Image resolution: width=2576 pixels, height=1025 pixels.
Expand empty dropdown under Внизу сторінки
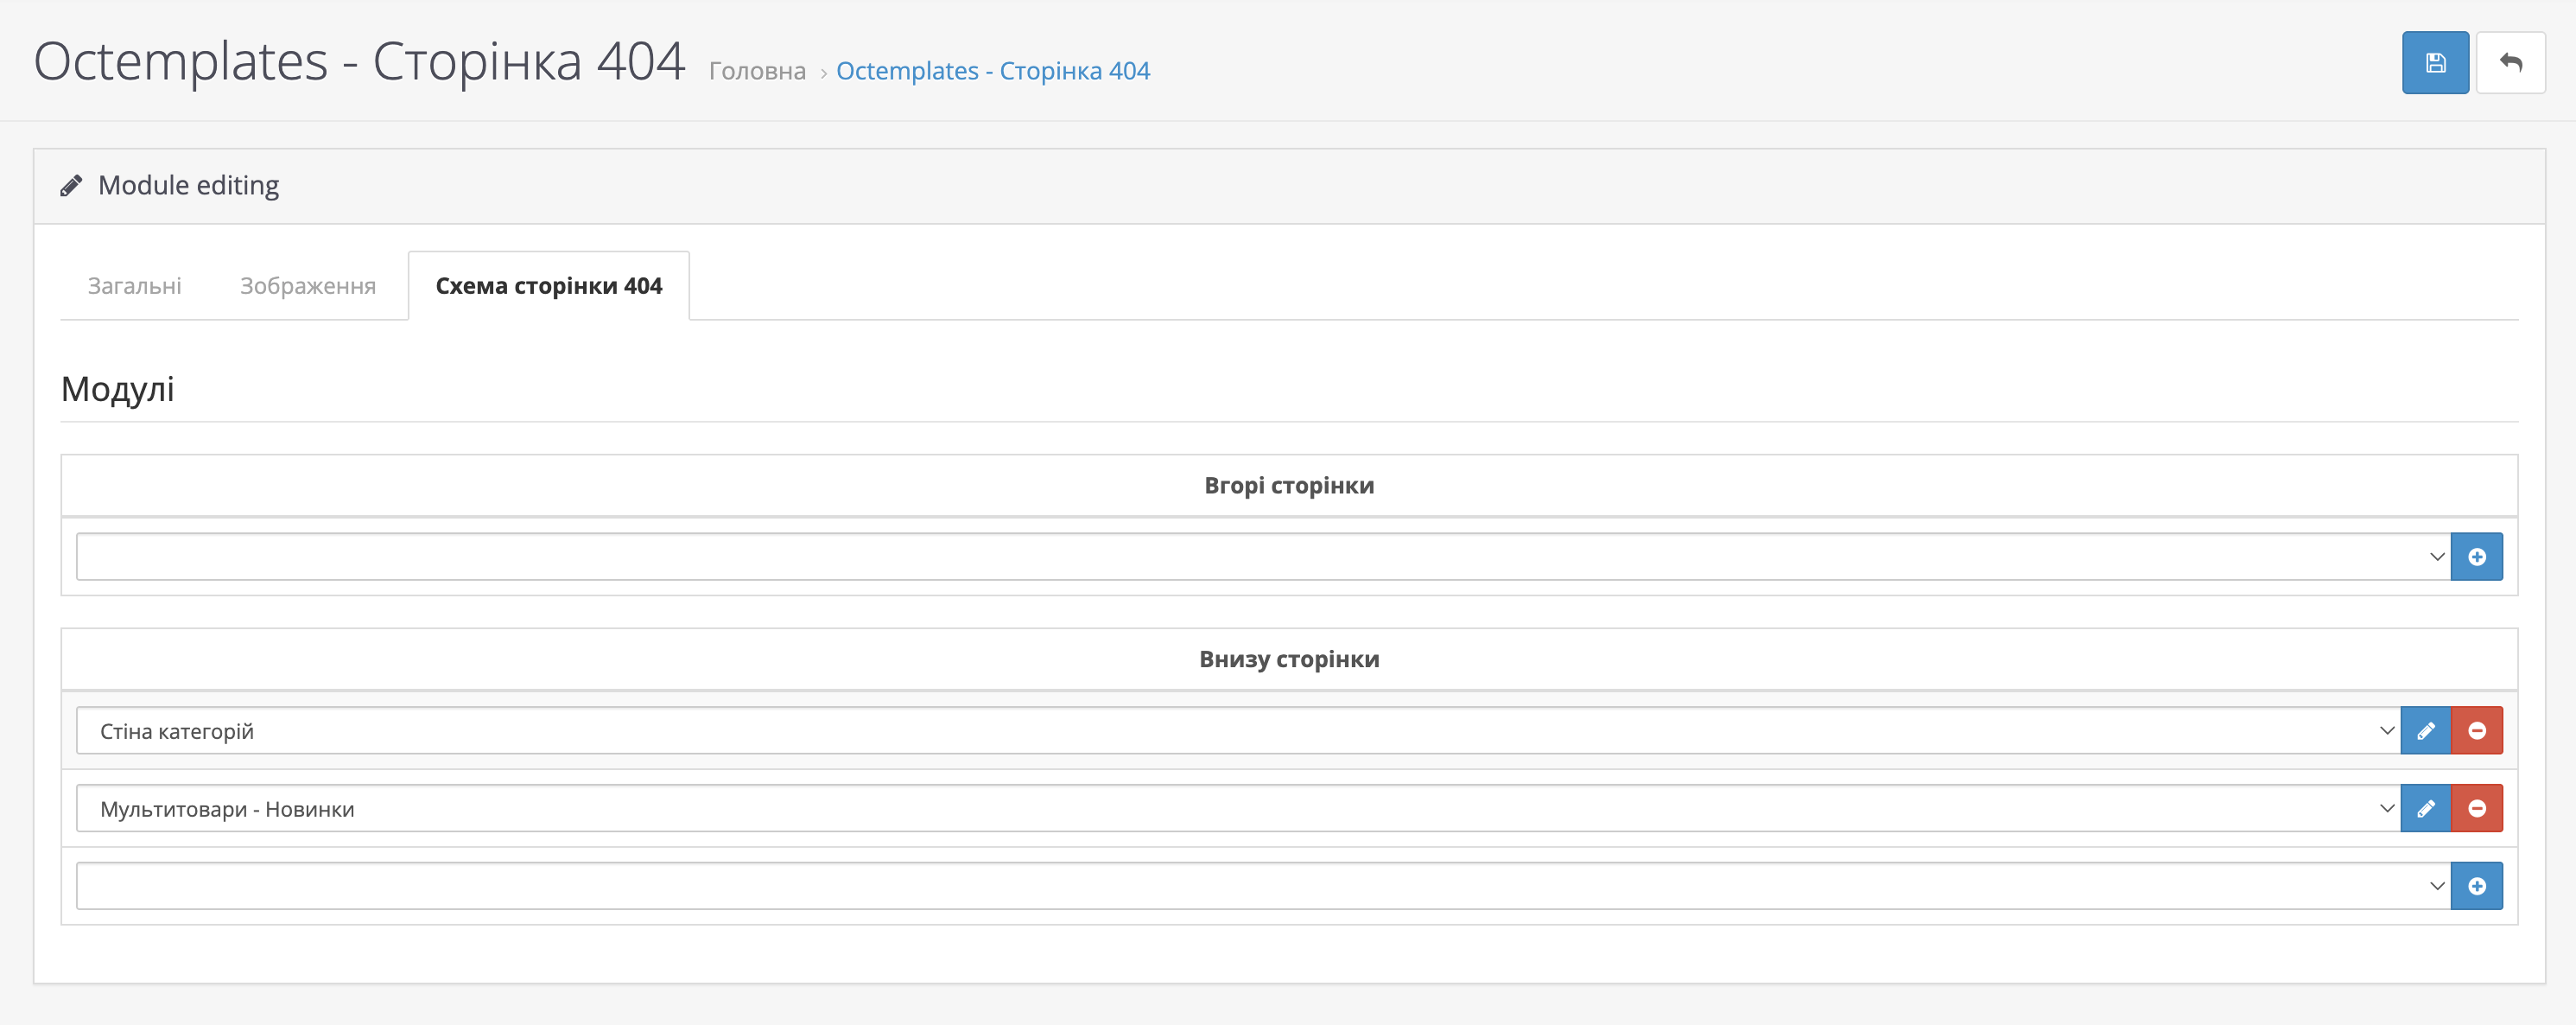[1262, 886]
